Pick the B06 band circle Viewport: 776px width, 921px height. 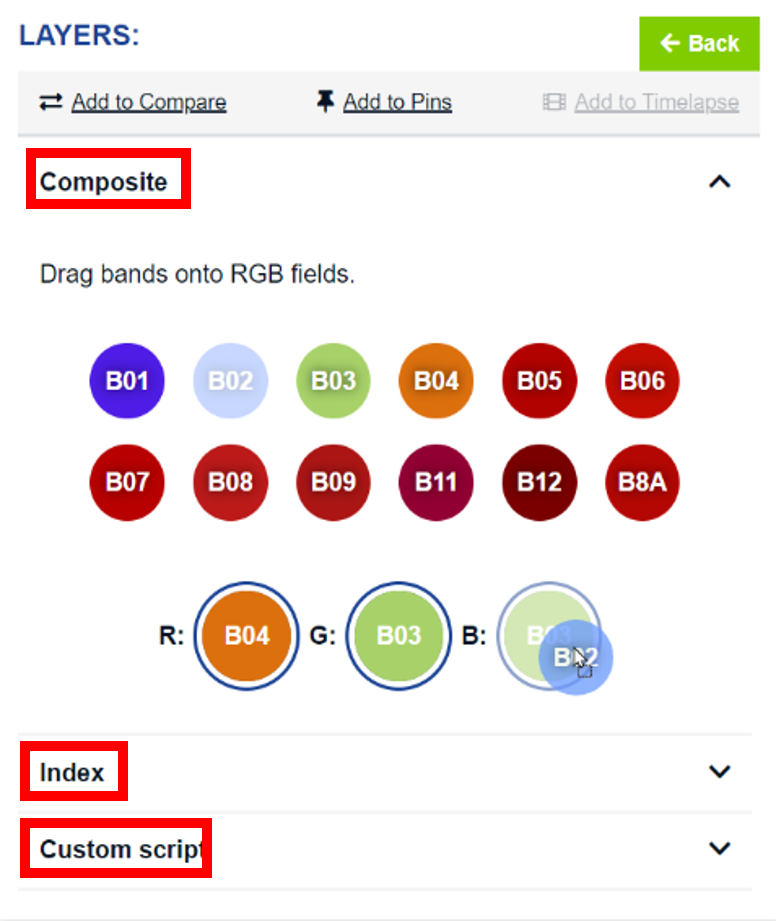642,380
